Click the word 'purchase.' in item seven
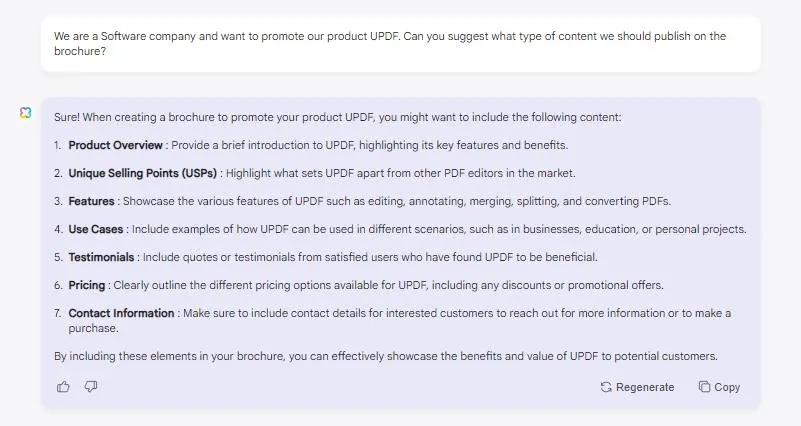 [x=93, y=328]
